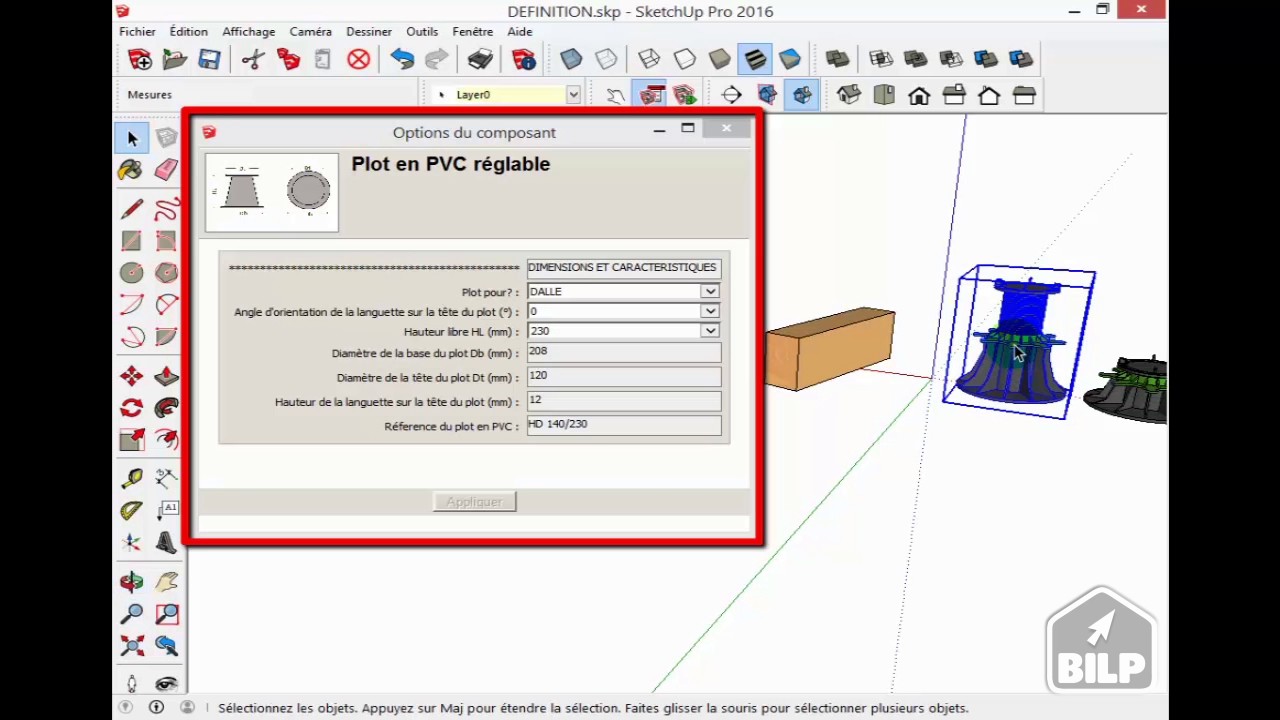The width and height of the screenshot is (1280, 720).
Task: Cut selection with scissors icon
Action: coord(252,60)
